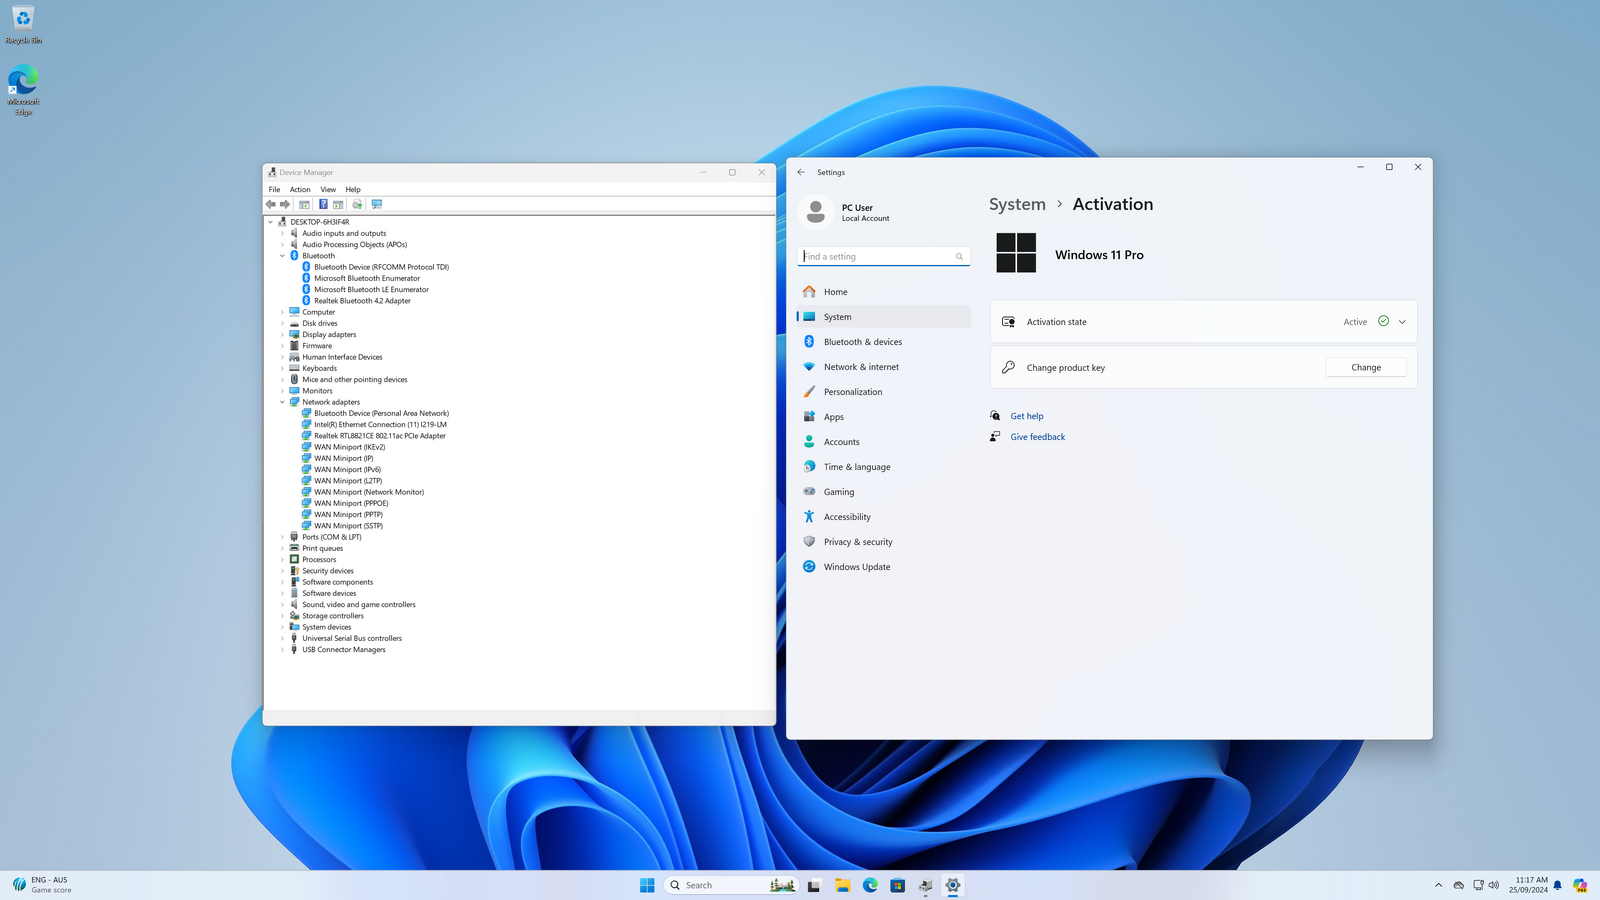Click the Personalization paintbrush icon

pyautogui.click(x=809, y=392)
